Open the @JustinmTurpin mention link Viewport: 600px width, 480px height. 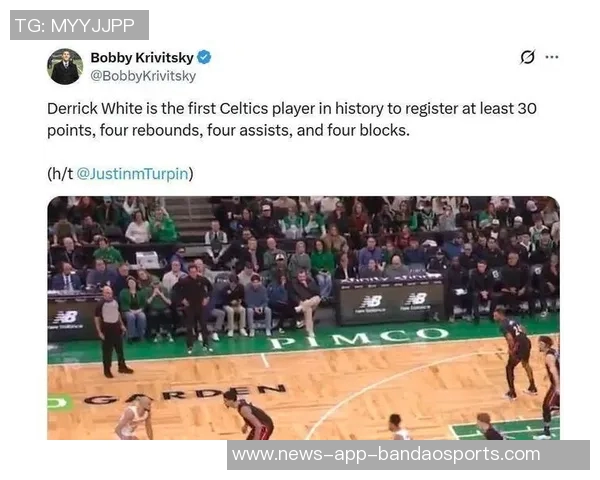click(132, 174)
